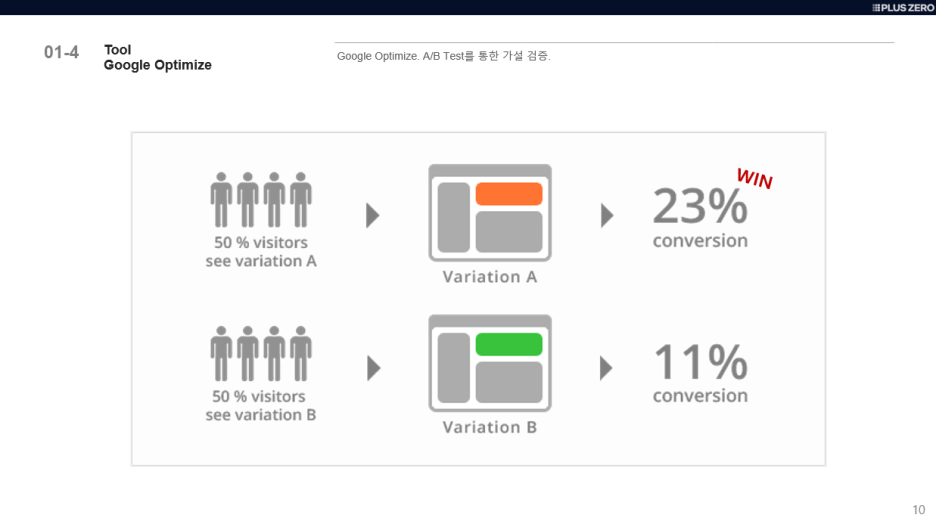Screen dimensions: 936x524
Task: Click the green block in Variation B
Action: click(x=508, y=345)
